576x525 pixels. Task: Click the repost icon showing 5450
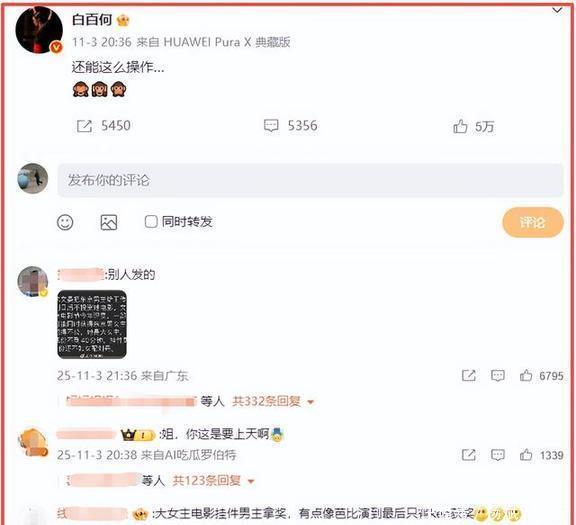[84, 126]
